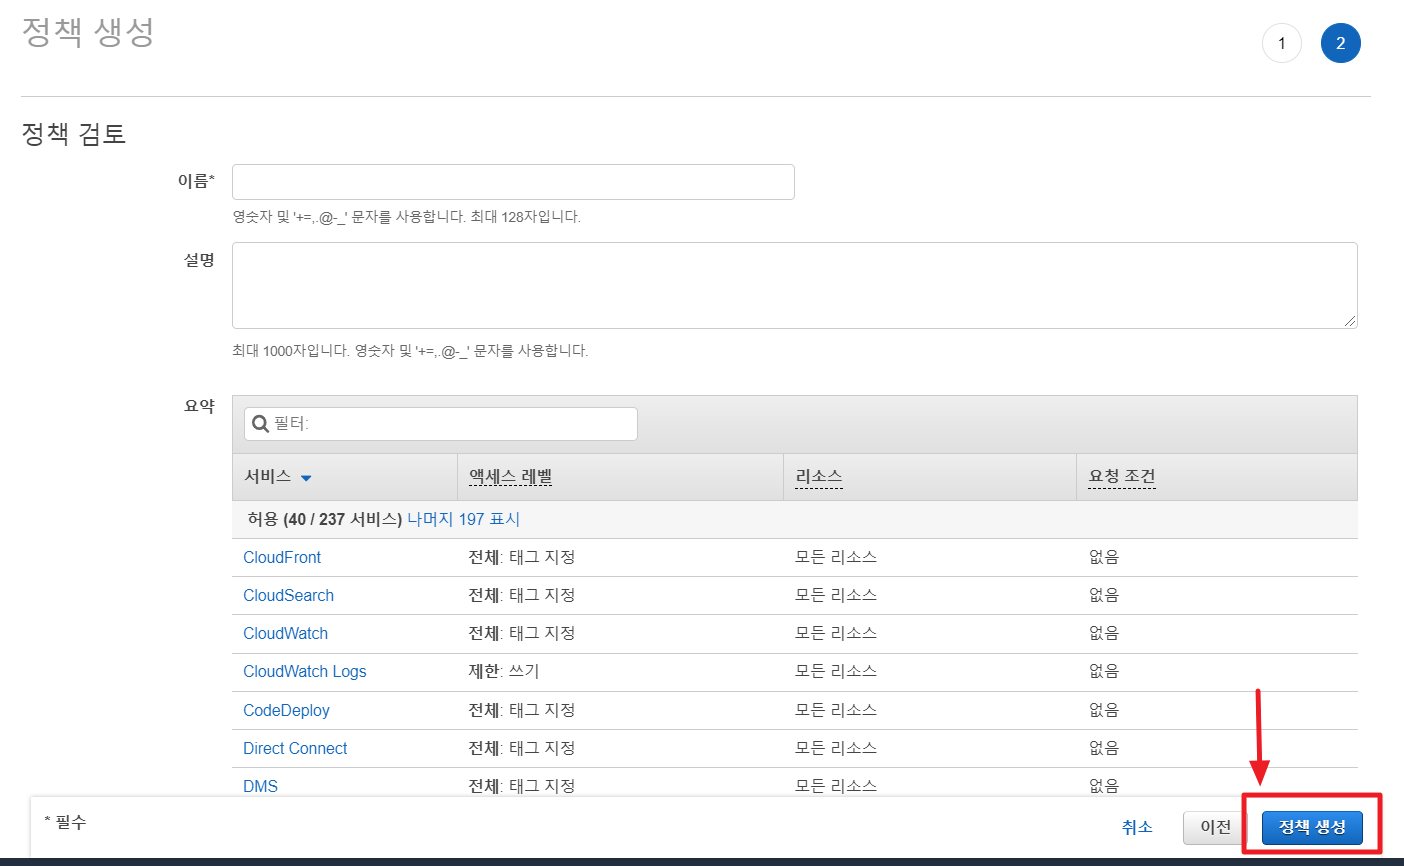The image size is (1404, 866).
Task: Open the Direct Connect service link
Action: (295, 748)
